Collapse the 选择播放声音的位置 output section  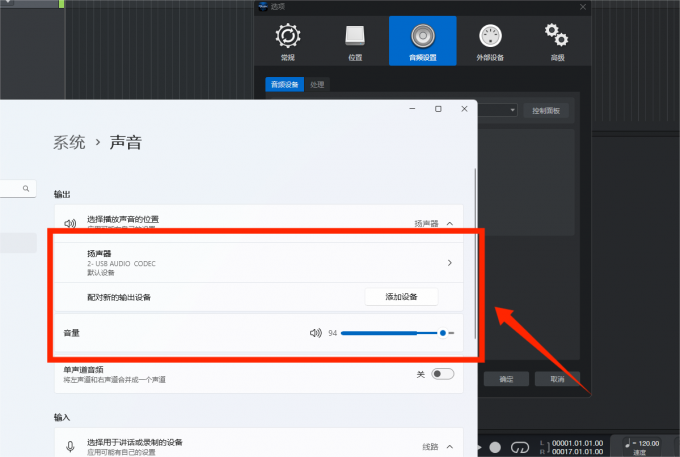point(450,223)
